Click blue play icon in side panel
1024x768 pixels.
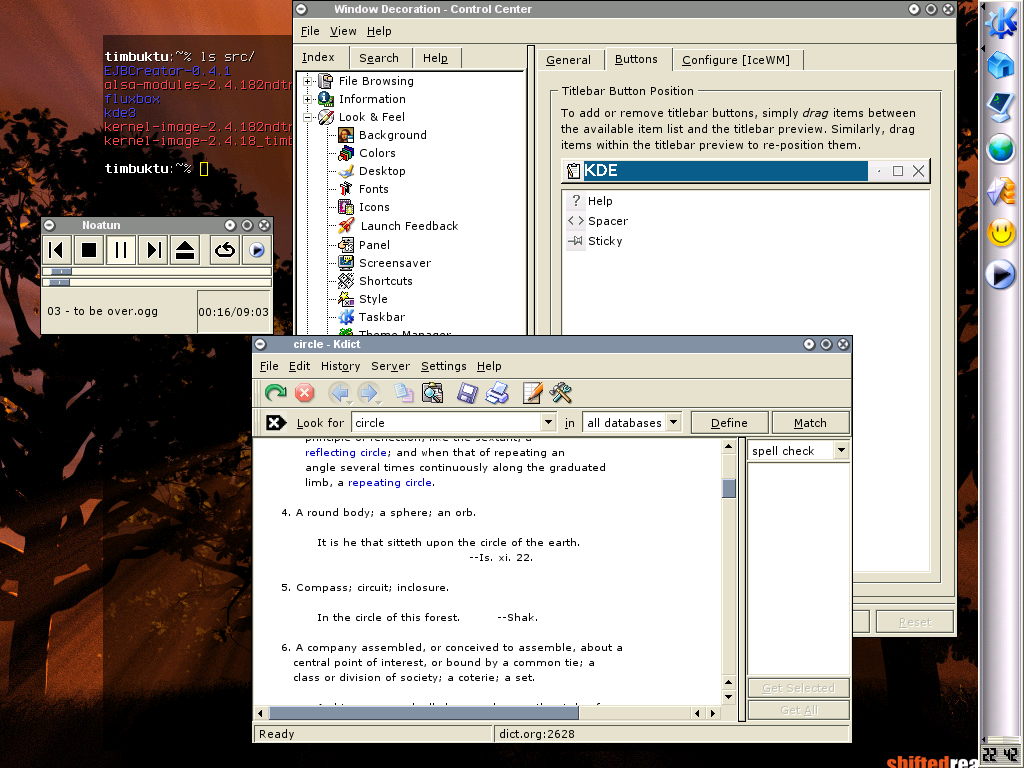pos(1000,274)
